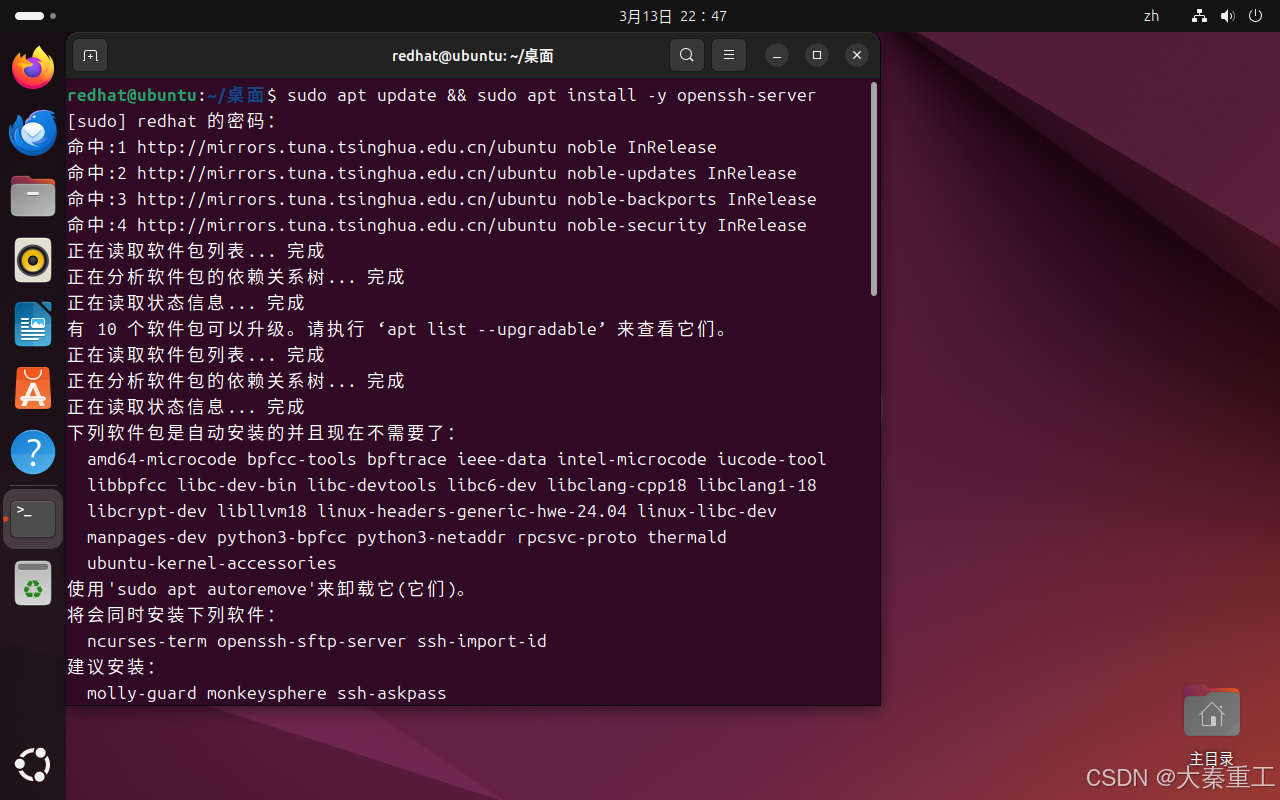
Task: Click the '[sudo] redhat 的密码:' line
Action: tap(171, 121)
